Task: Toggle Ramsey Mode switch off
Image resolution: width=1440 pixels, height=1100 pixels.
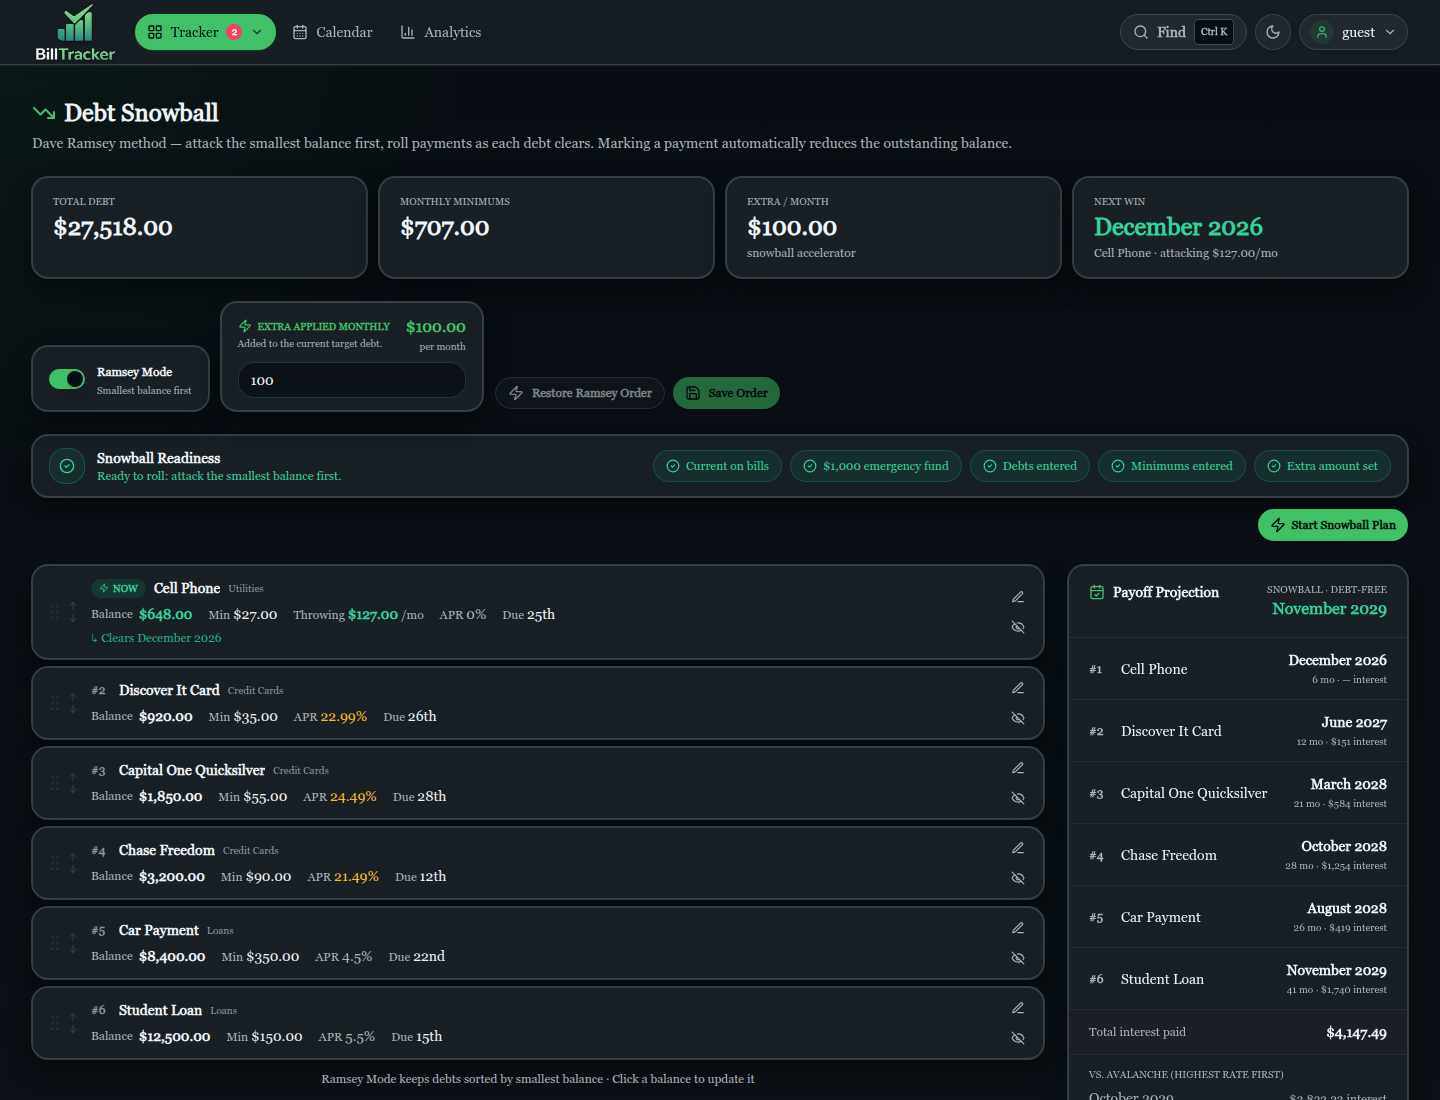Action: click(67, 379)
